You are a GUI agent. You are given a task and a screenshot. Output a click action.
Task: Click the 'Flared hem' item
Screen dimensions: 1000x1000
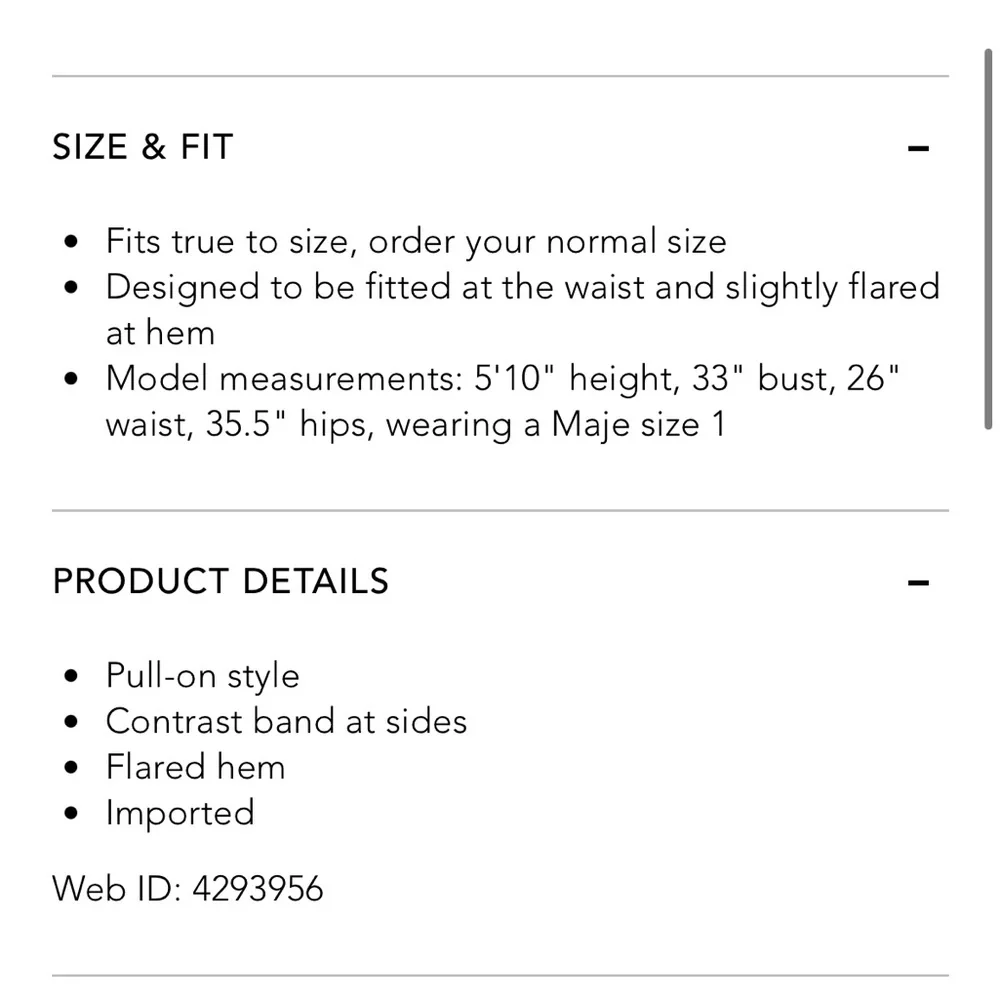click(x=195, y=767)
